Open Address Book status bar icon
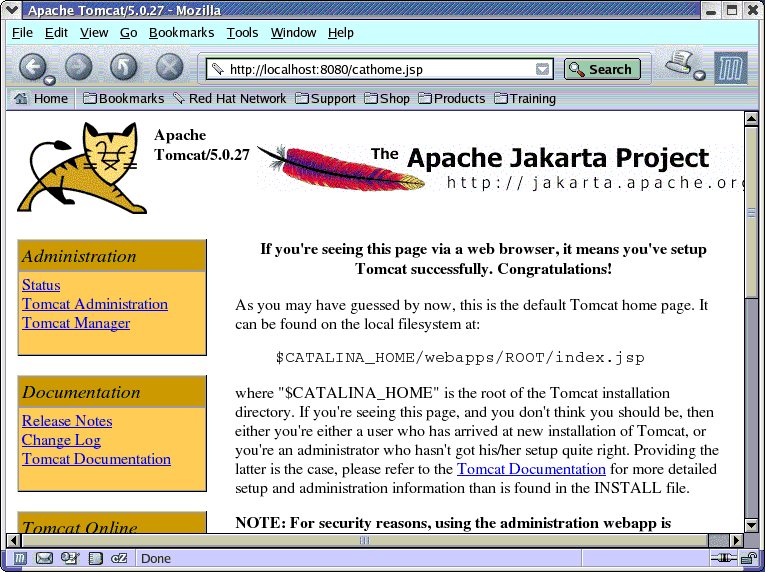This screenshot has width=765, height=572. (x=95, y=558)
